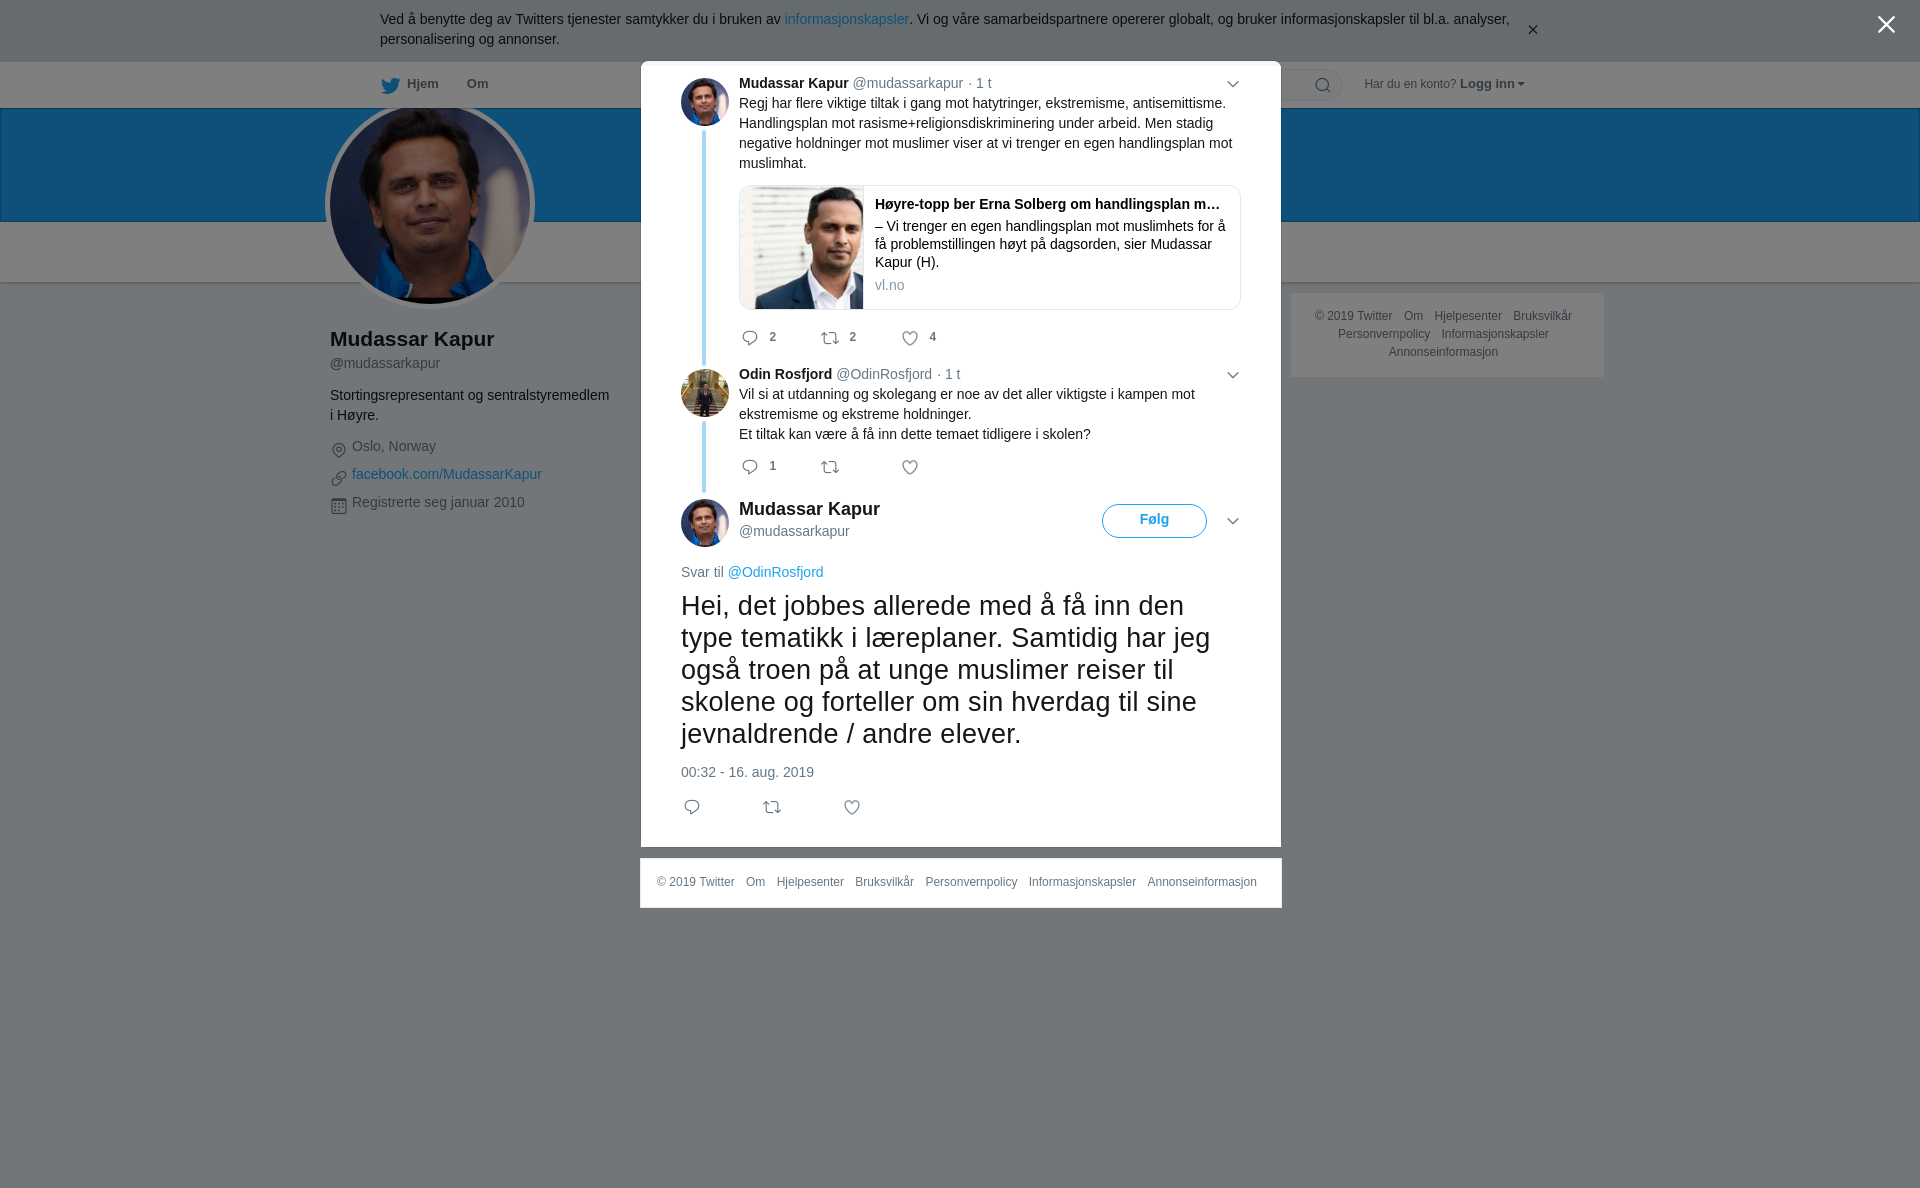Open reply icon on first tweet
The width and height of the screenshot is (1920, 1188).
[750, 338]
